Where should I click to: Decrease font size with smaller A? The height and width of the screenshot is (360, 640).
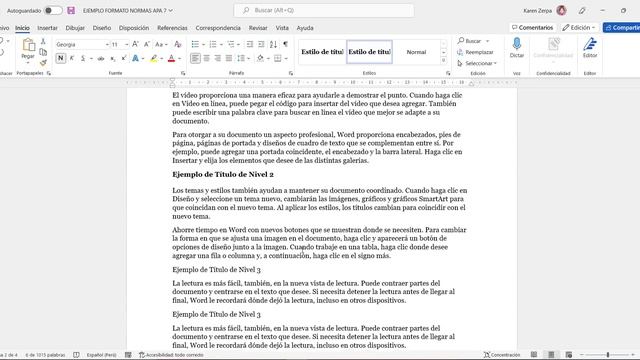(x=147, y=44)
